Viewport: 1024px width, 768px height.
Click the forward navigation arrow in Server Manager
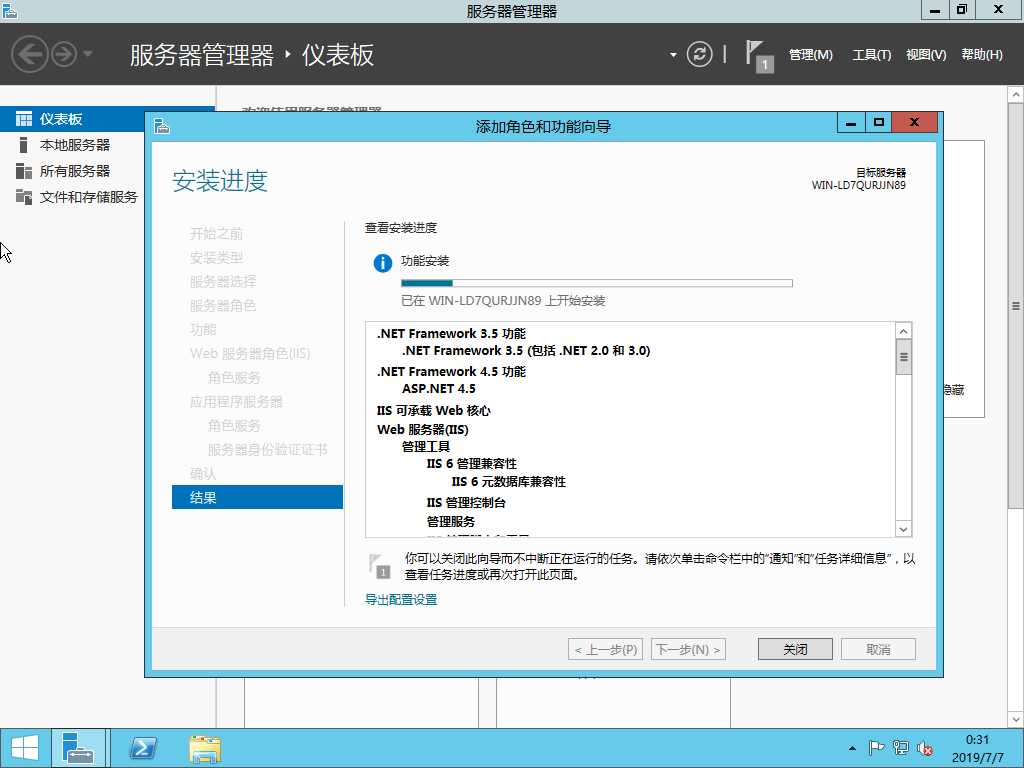[x=64, y=54]
